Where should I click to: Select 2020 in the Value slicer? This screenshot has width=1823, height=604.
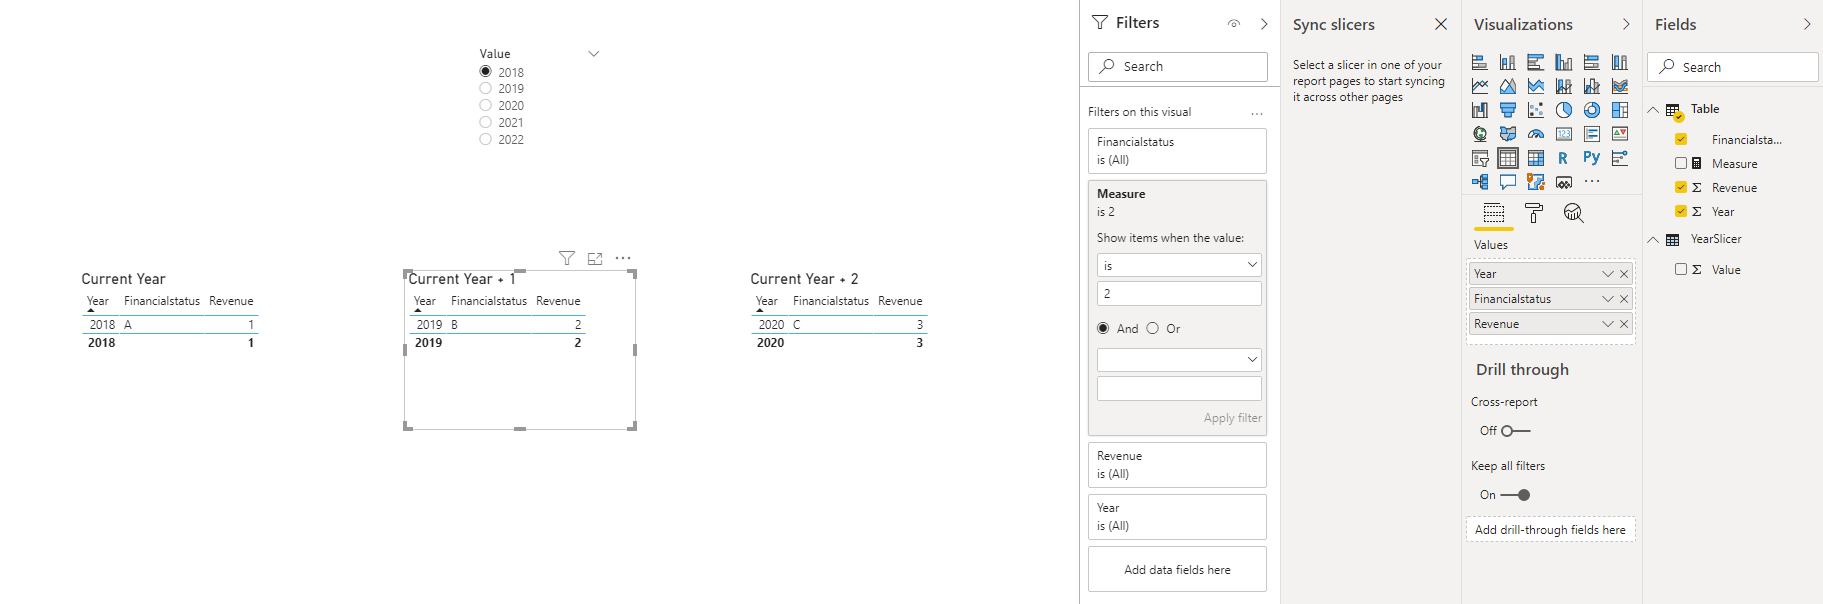[486, 105]
